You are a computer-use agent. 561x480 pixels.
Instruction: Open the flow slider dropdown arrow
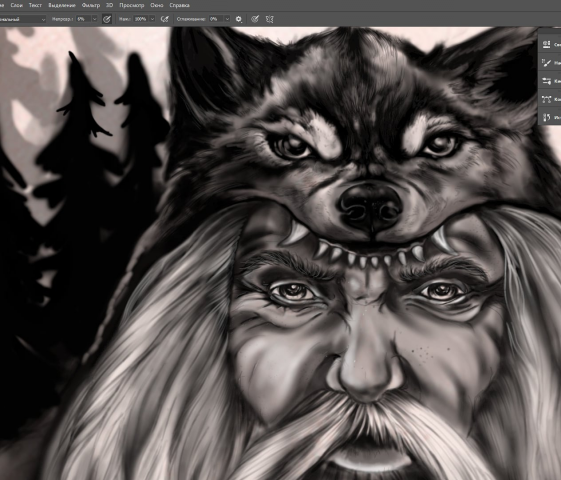tap(152, 19)
